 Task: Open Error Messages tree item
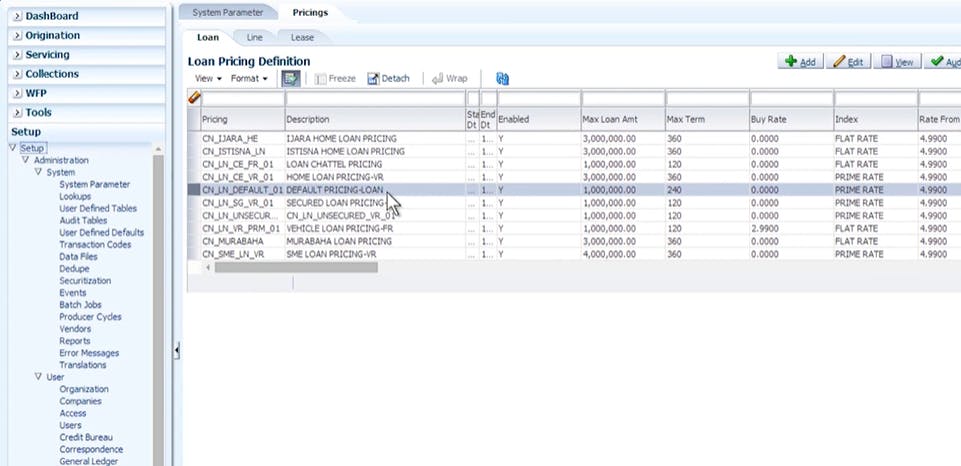pyautogui.click(x=89, y=353)
